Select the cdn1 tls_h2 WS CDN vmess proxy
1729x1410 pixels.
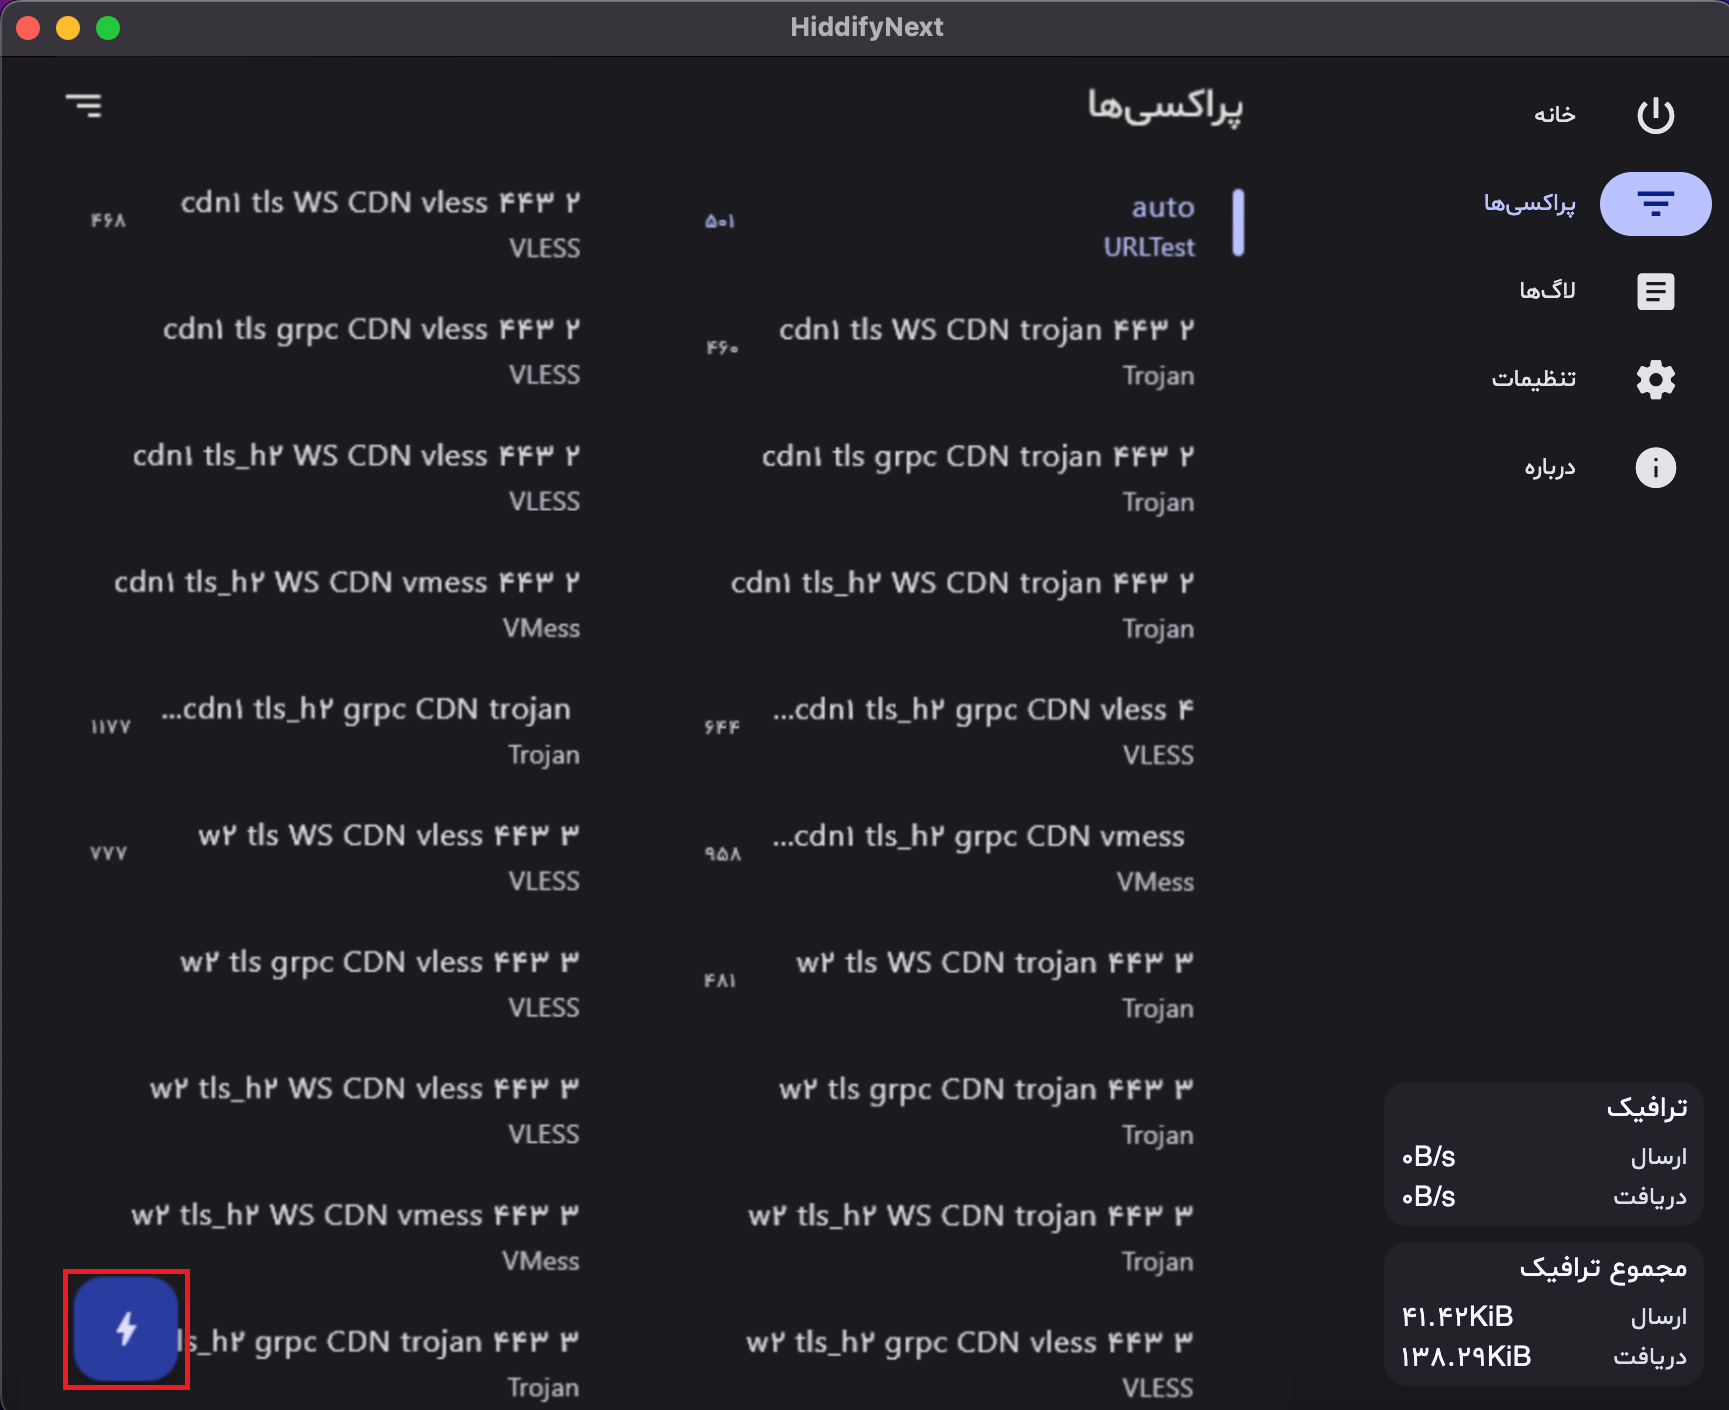345,603
